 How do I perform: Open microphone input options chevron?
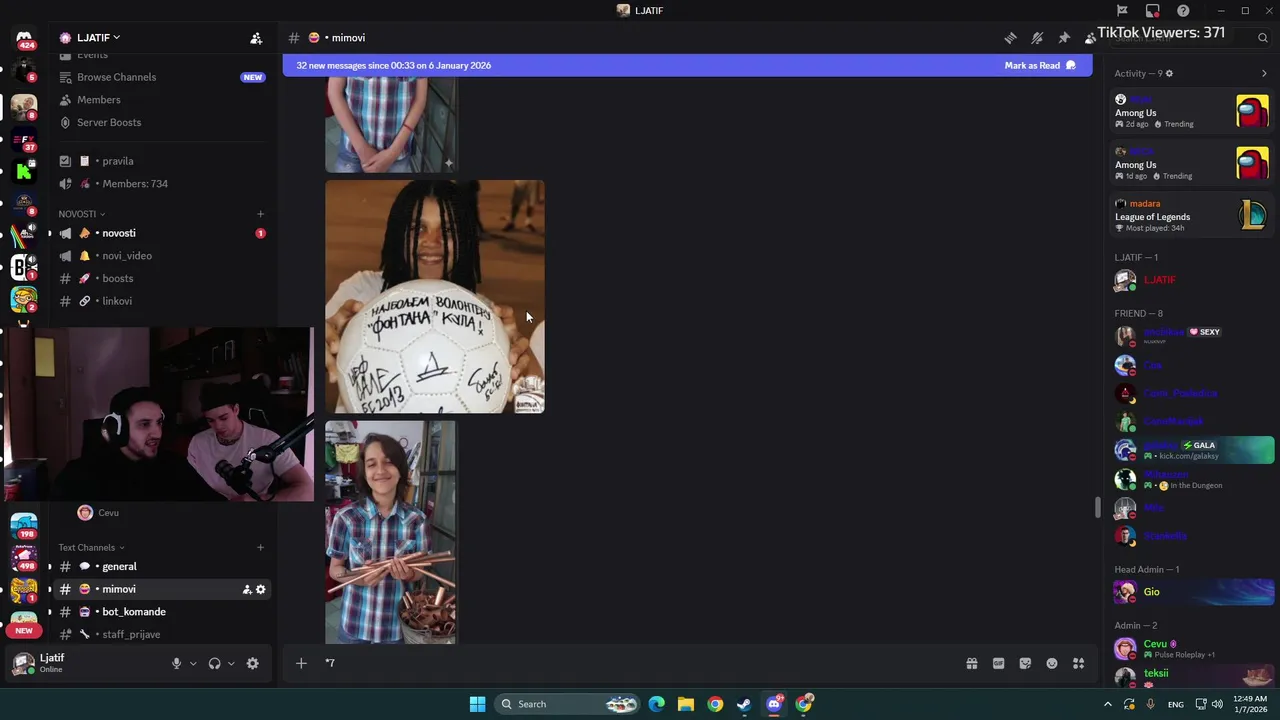193,663
